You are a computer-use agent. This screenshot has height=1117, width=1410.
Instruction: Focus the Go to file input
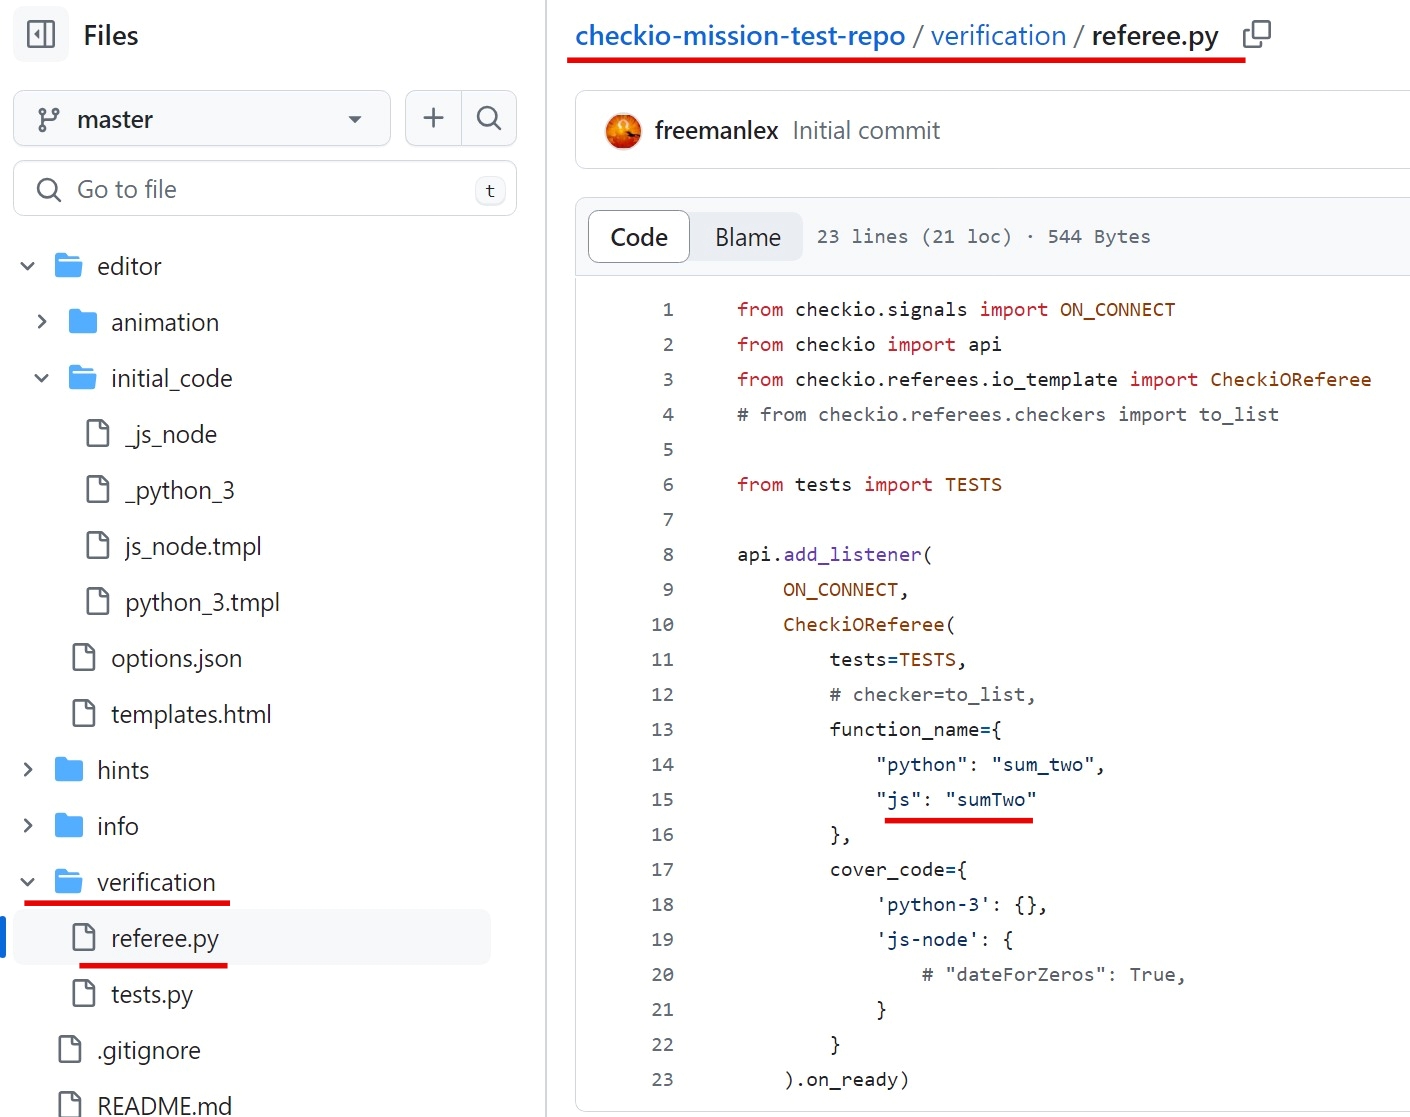[x=265, y=189]
